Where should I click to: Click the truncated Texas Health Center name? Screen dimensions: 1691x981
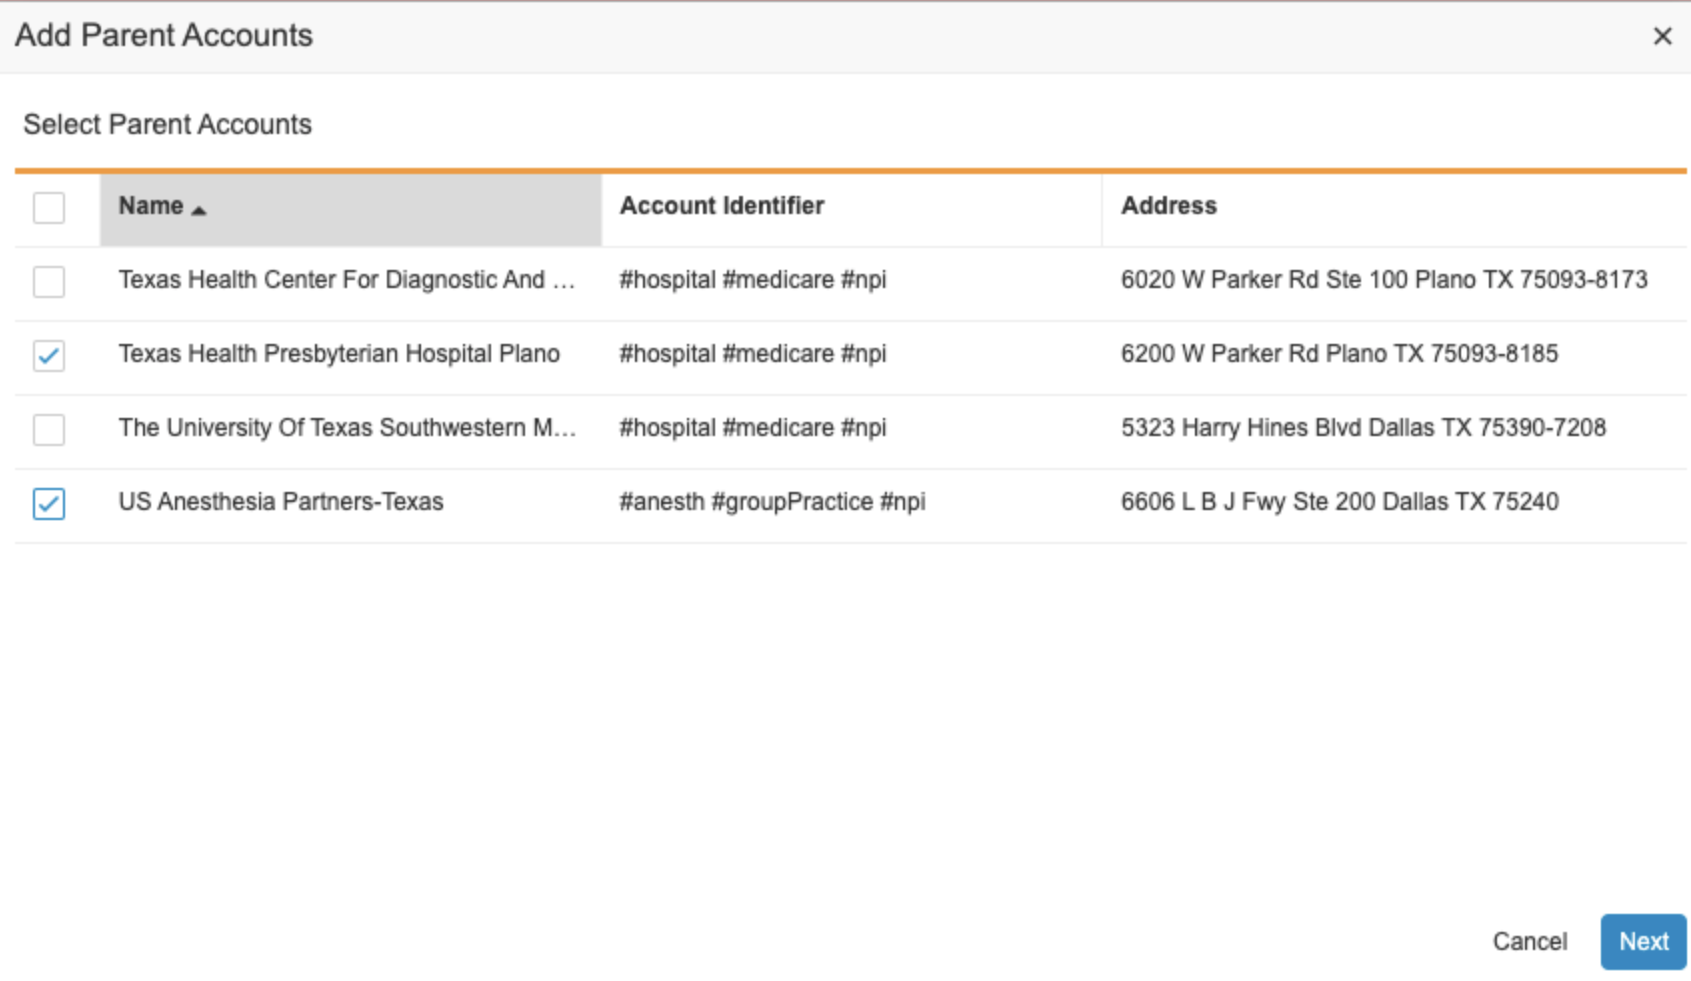(346, 280)
